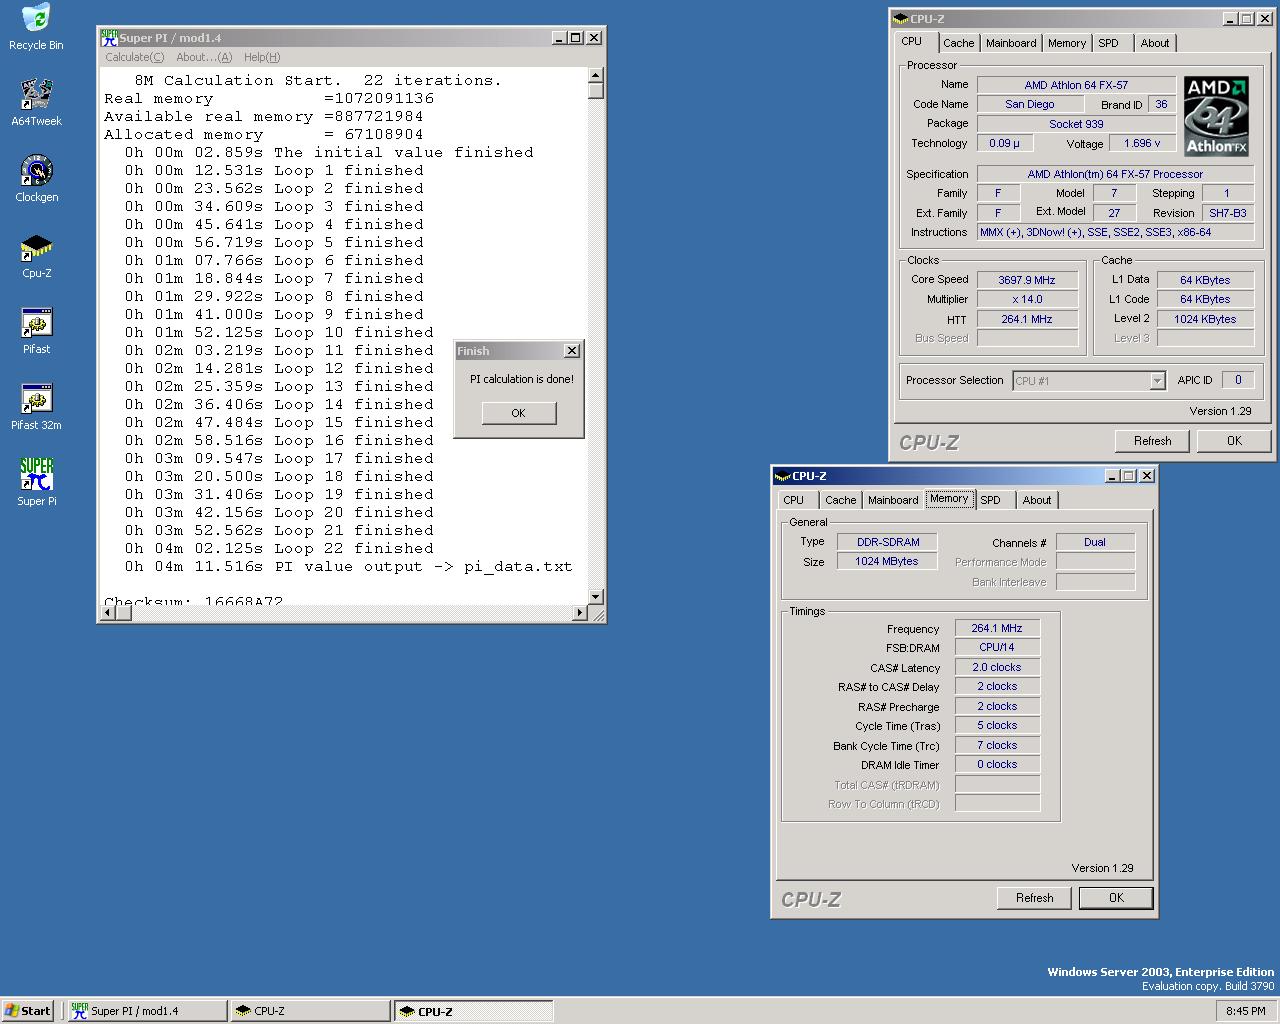
Task: Click the 8:45 PM taskbar clock
Action: click(x=1245, y=1011)
